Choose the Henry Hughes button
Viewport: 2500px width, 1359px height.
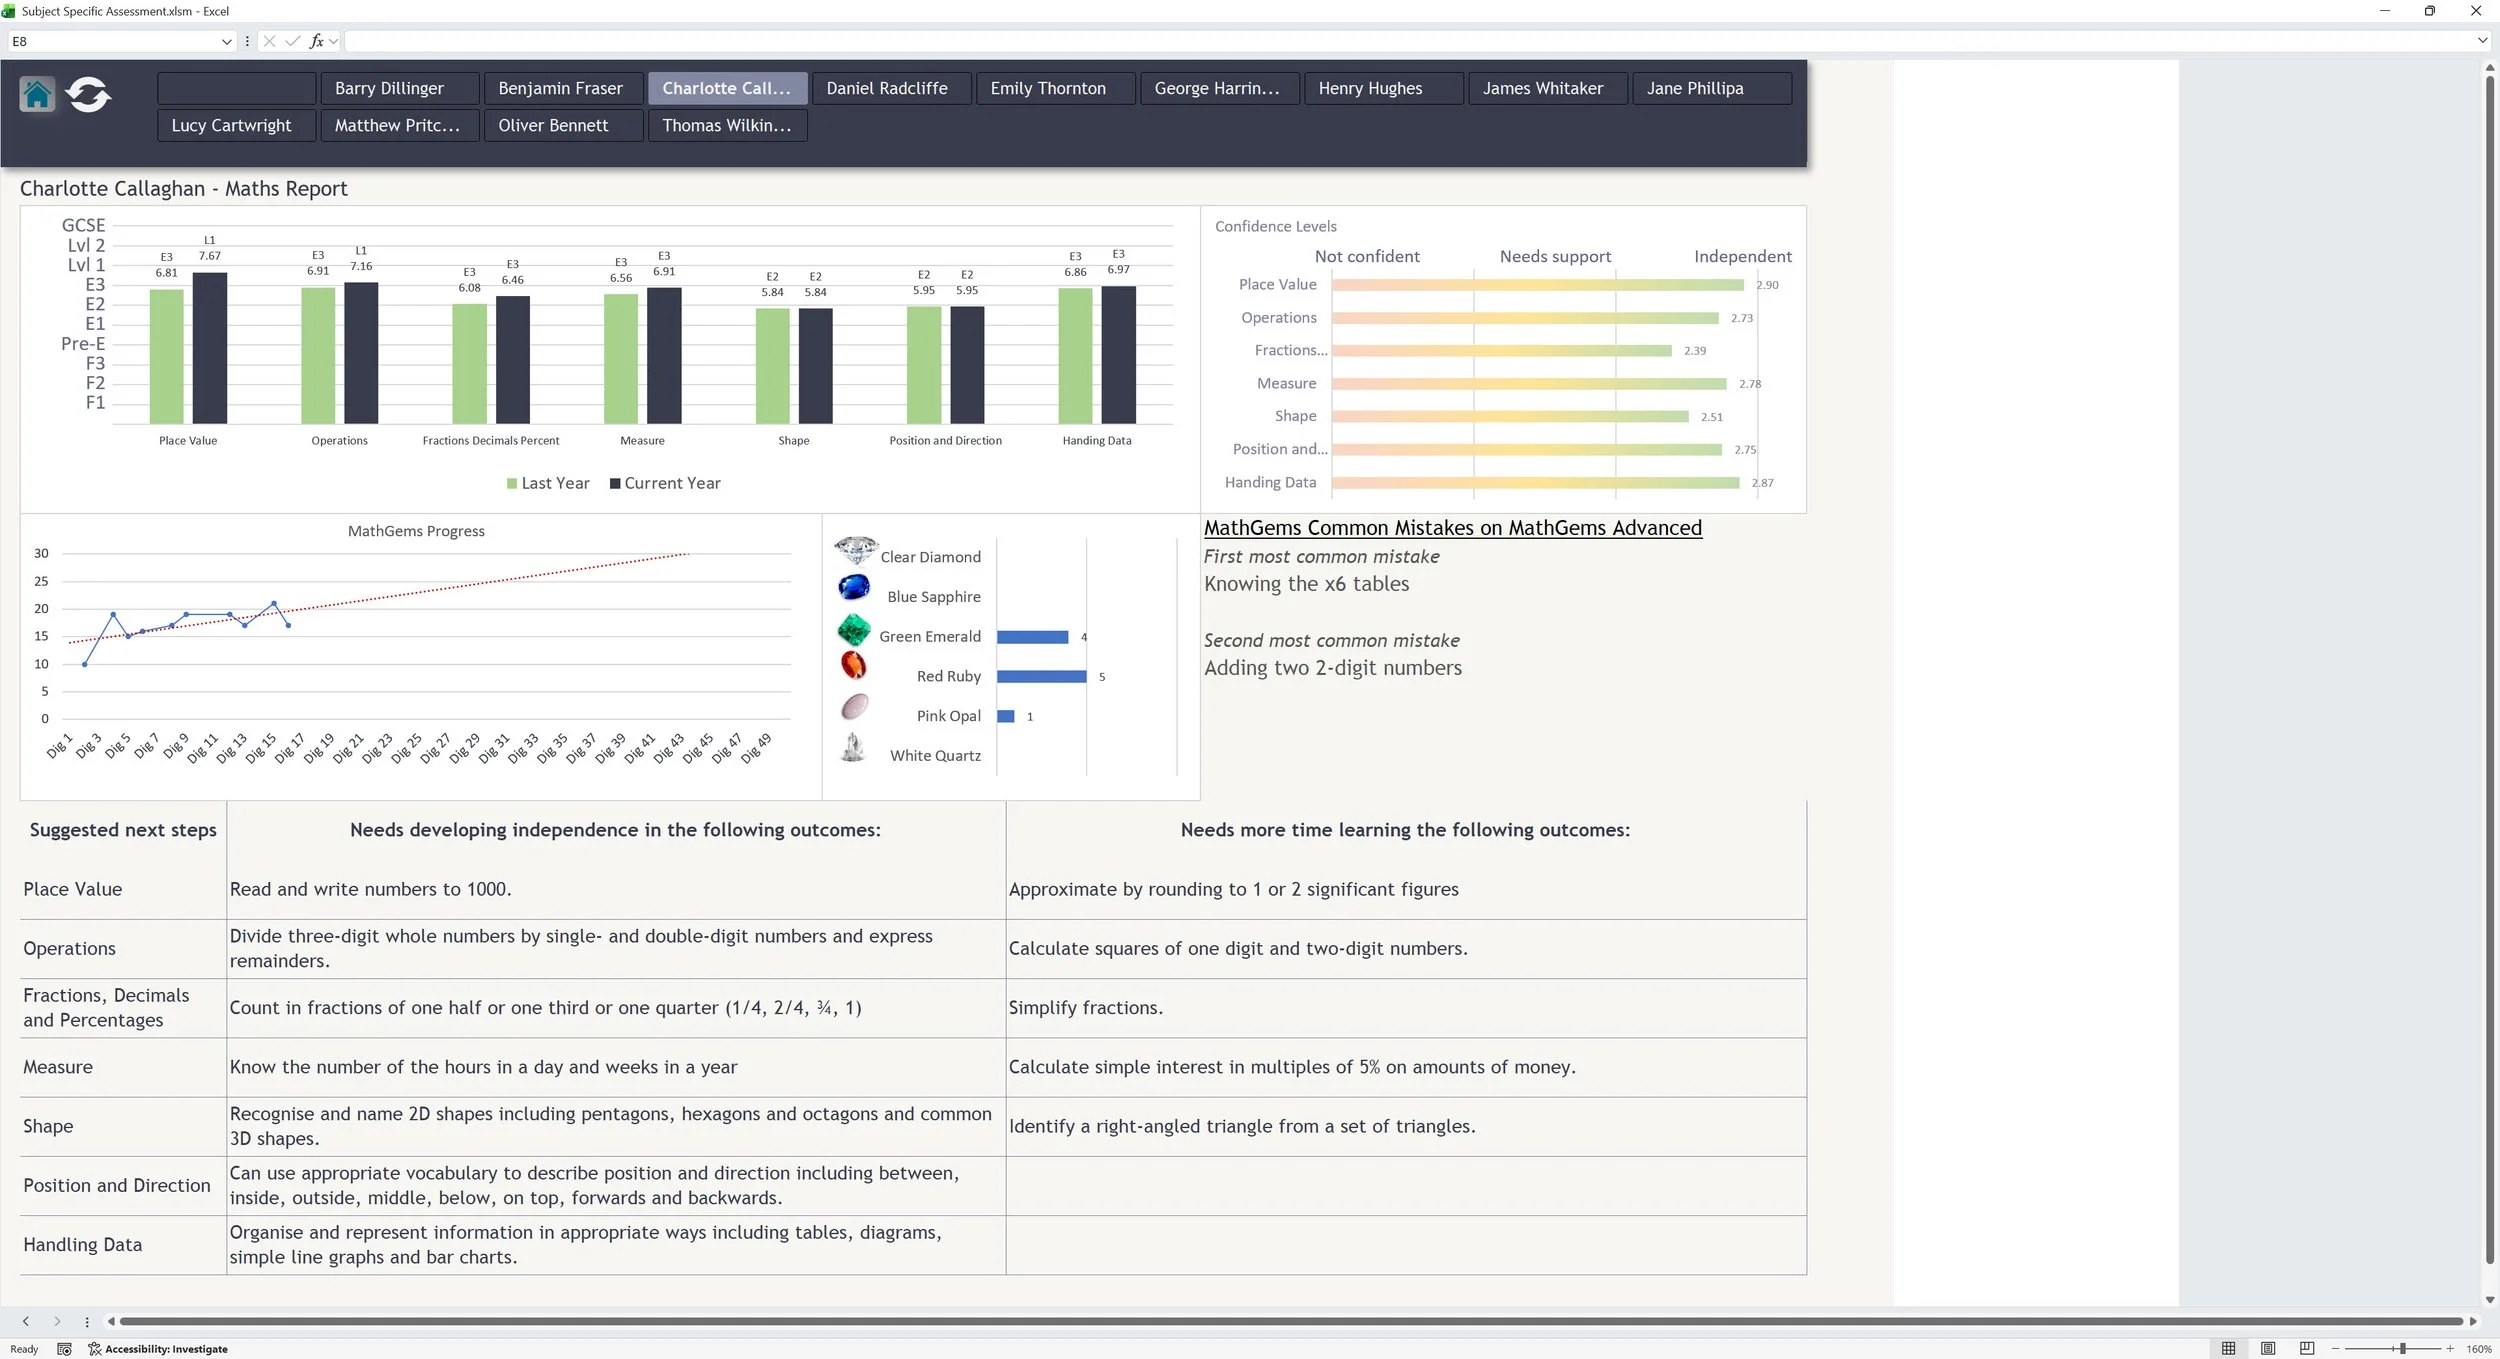coord(1384,88)
